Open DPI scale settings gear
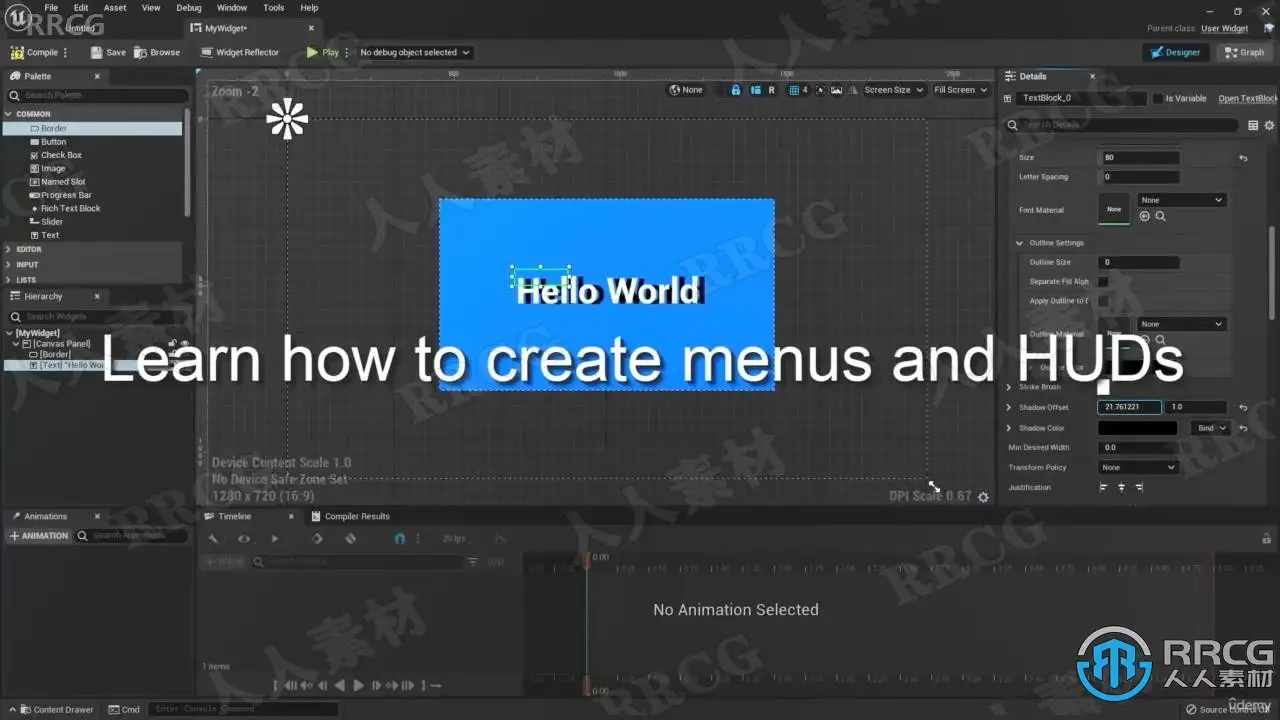 983,497
